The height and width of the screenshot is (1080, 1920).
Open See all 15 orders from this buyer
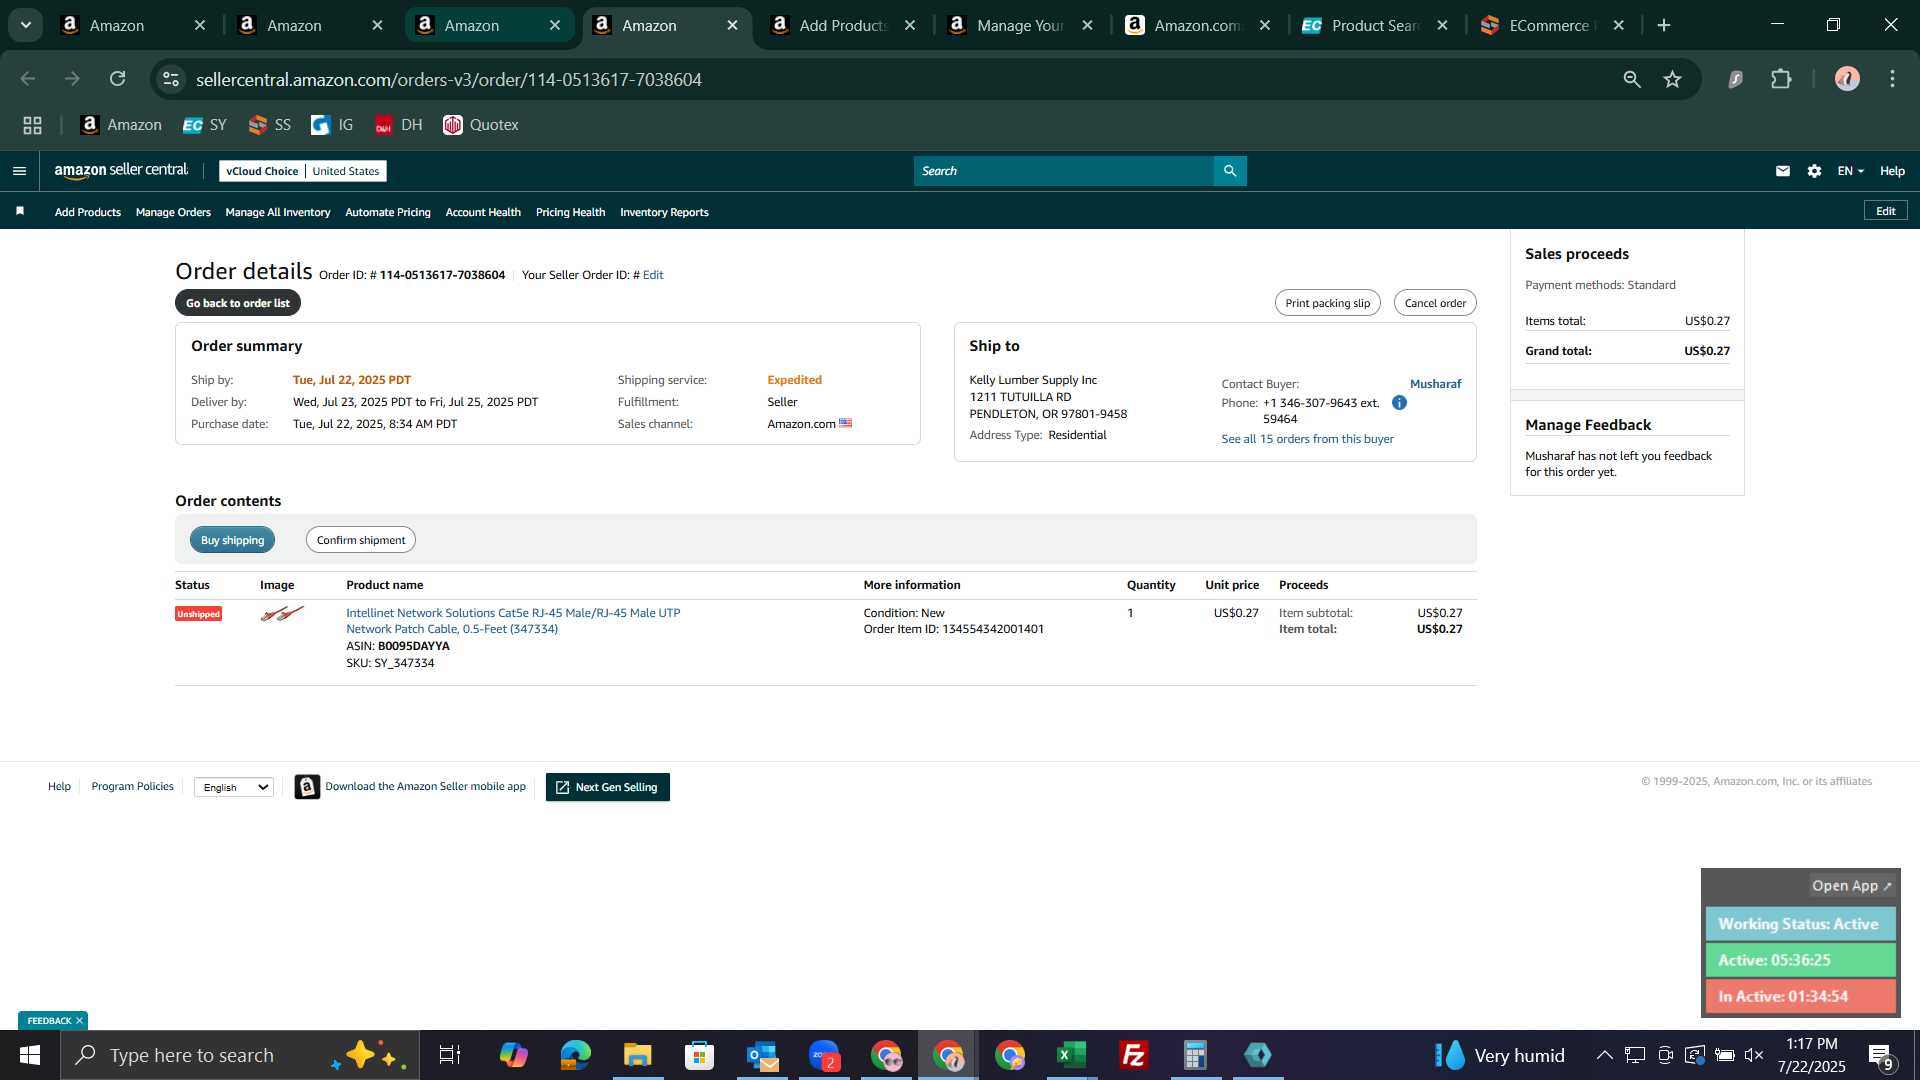point(1307,439)
